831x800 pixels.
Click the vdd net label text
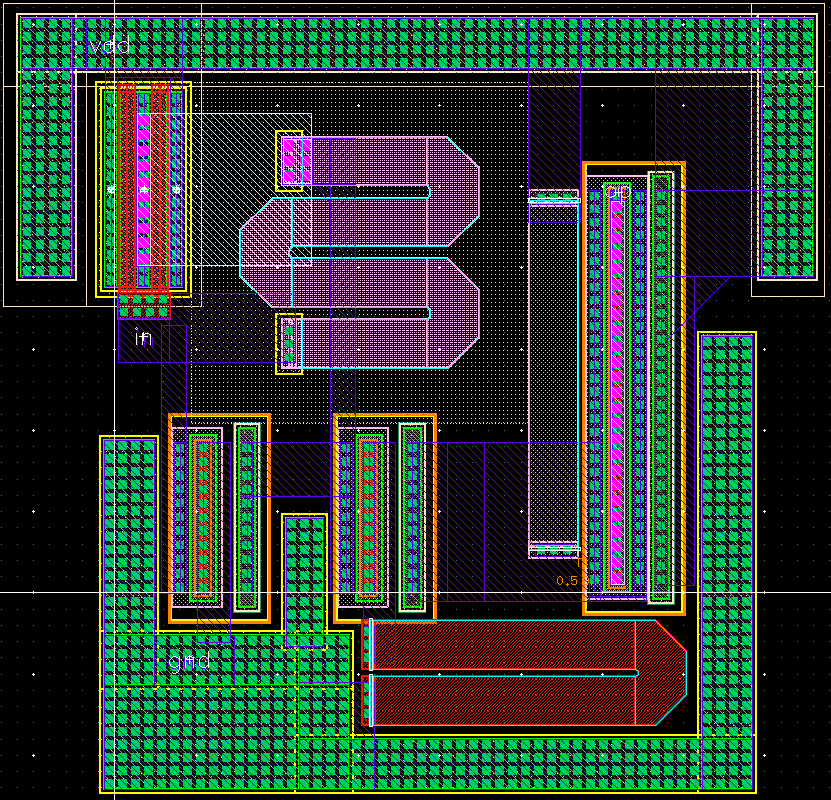[109, 45]
